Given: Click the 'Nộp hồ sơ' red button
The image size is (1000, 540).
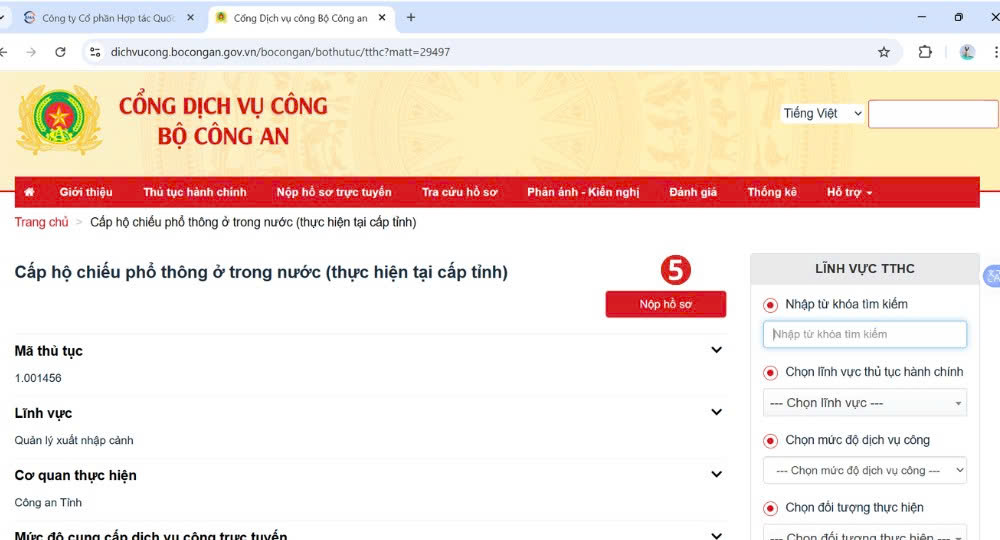Looking at the screenshot, I should [665, 304].
